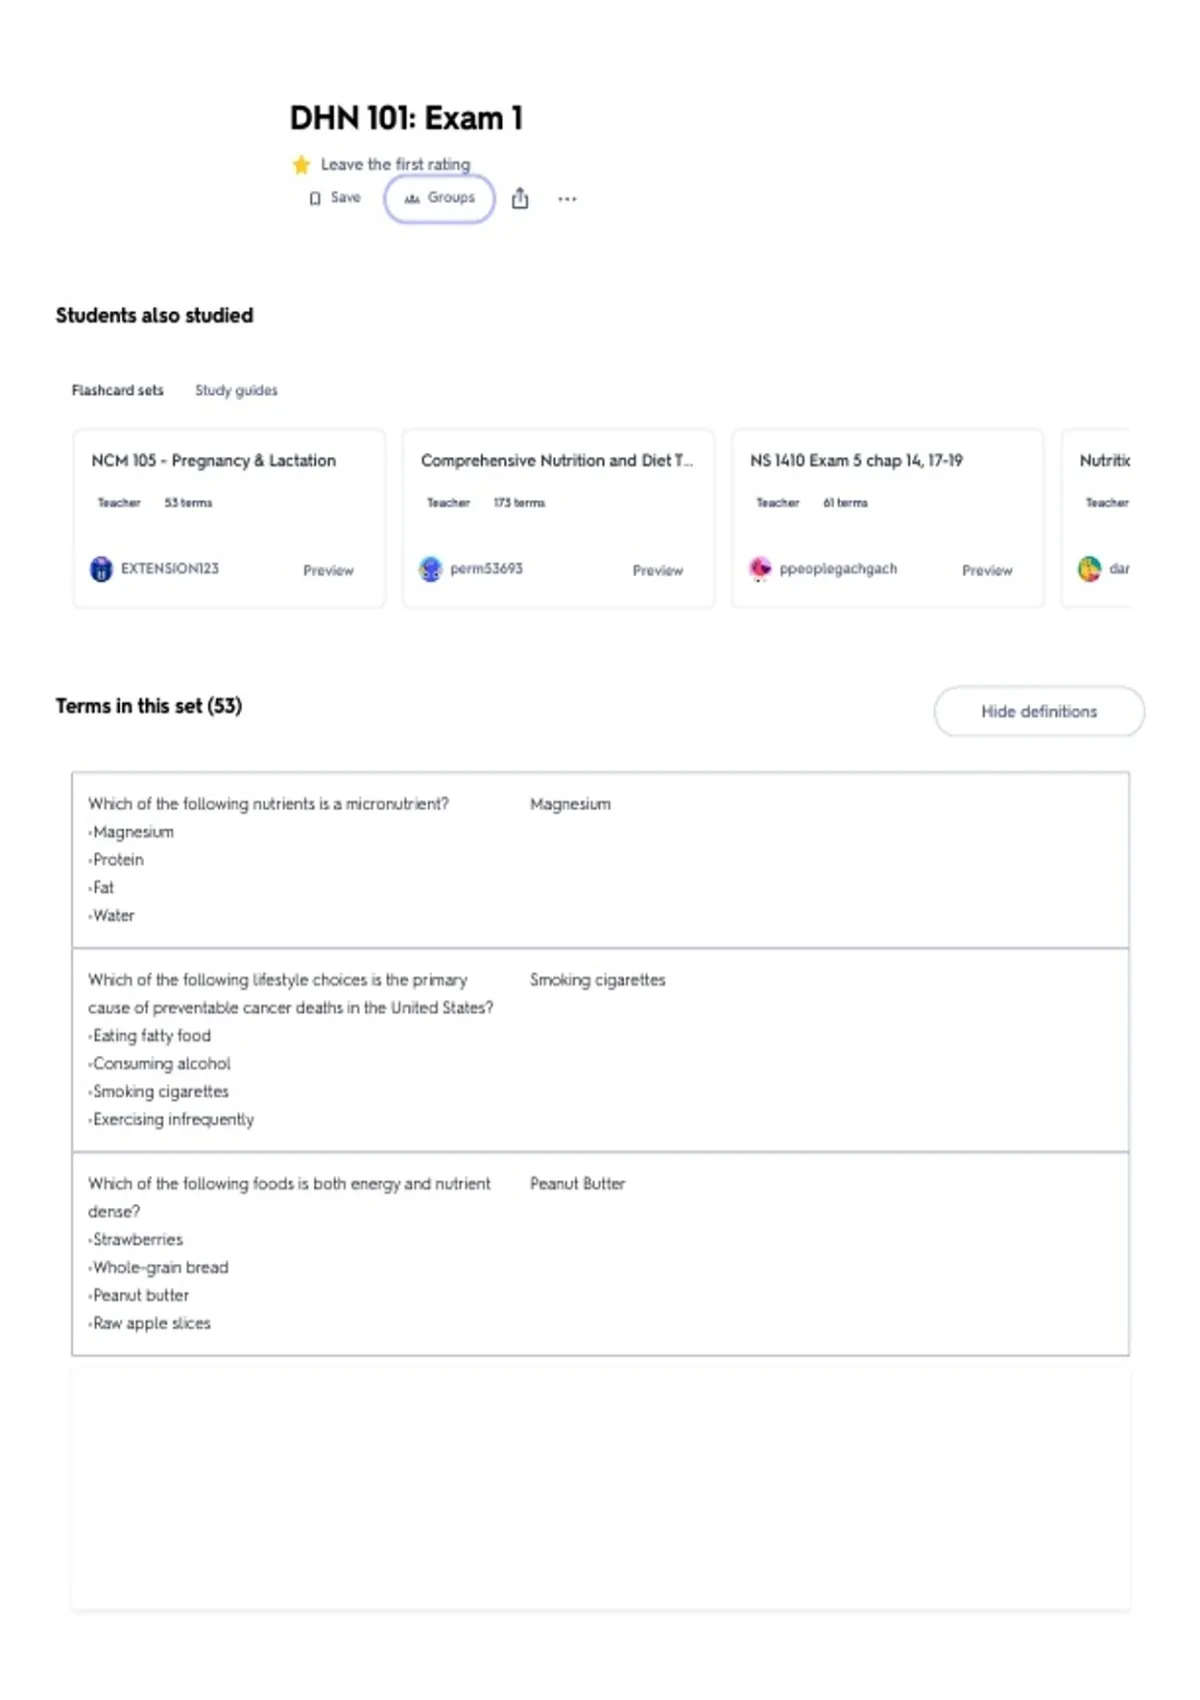The height and width of the screenshot is (1700, 1200).
Task: Toggle Hide definitions button
Action: 1039,711
